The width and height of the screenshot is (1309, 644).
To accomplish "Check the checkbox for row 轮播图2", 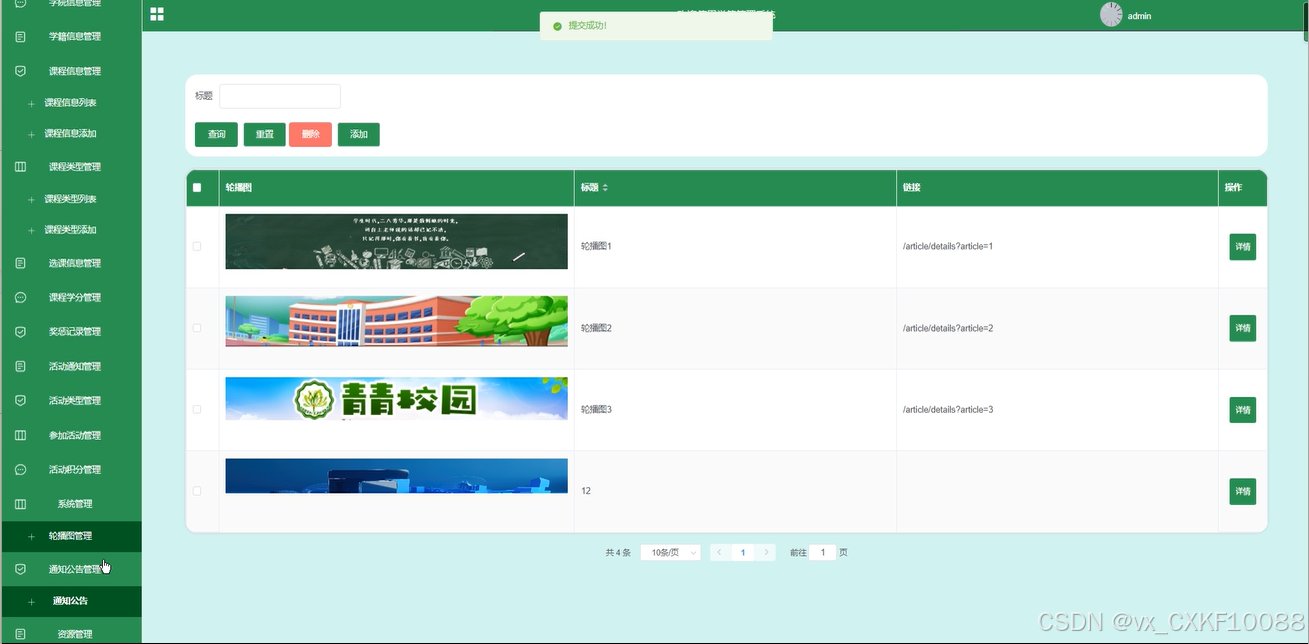I will pyautogui.click(x=197, y=328).
